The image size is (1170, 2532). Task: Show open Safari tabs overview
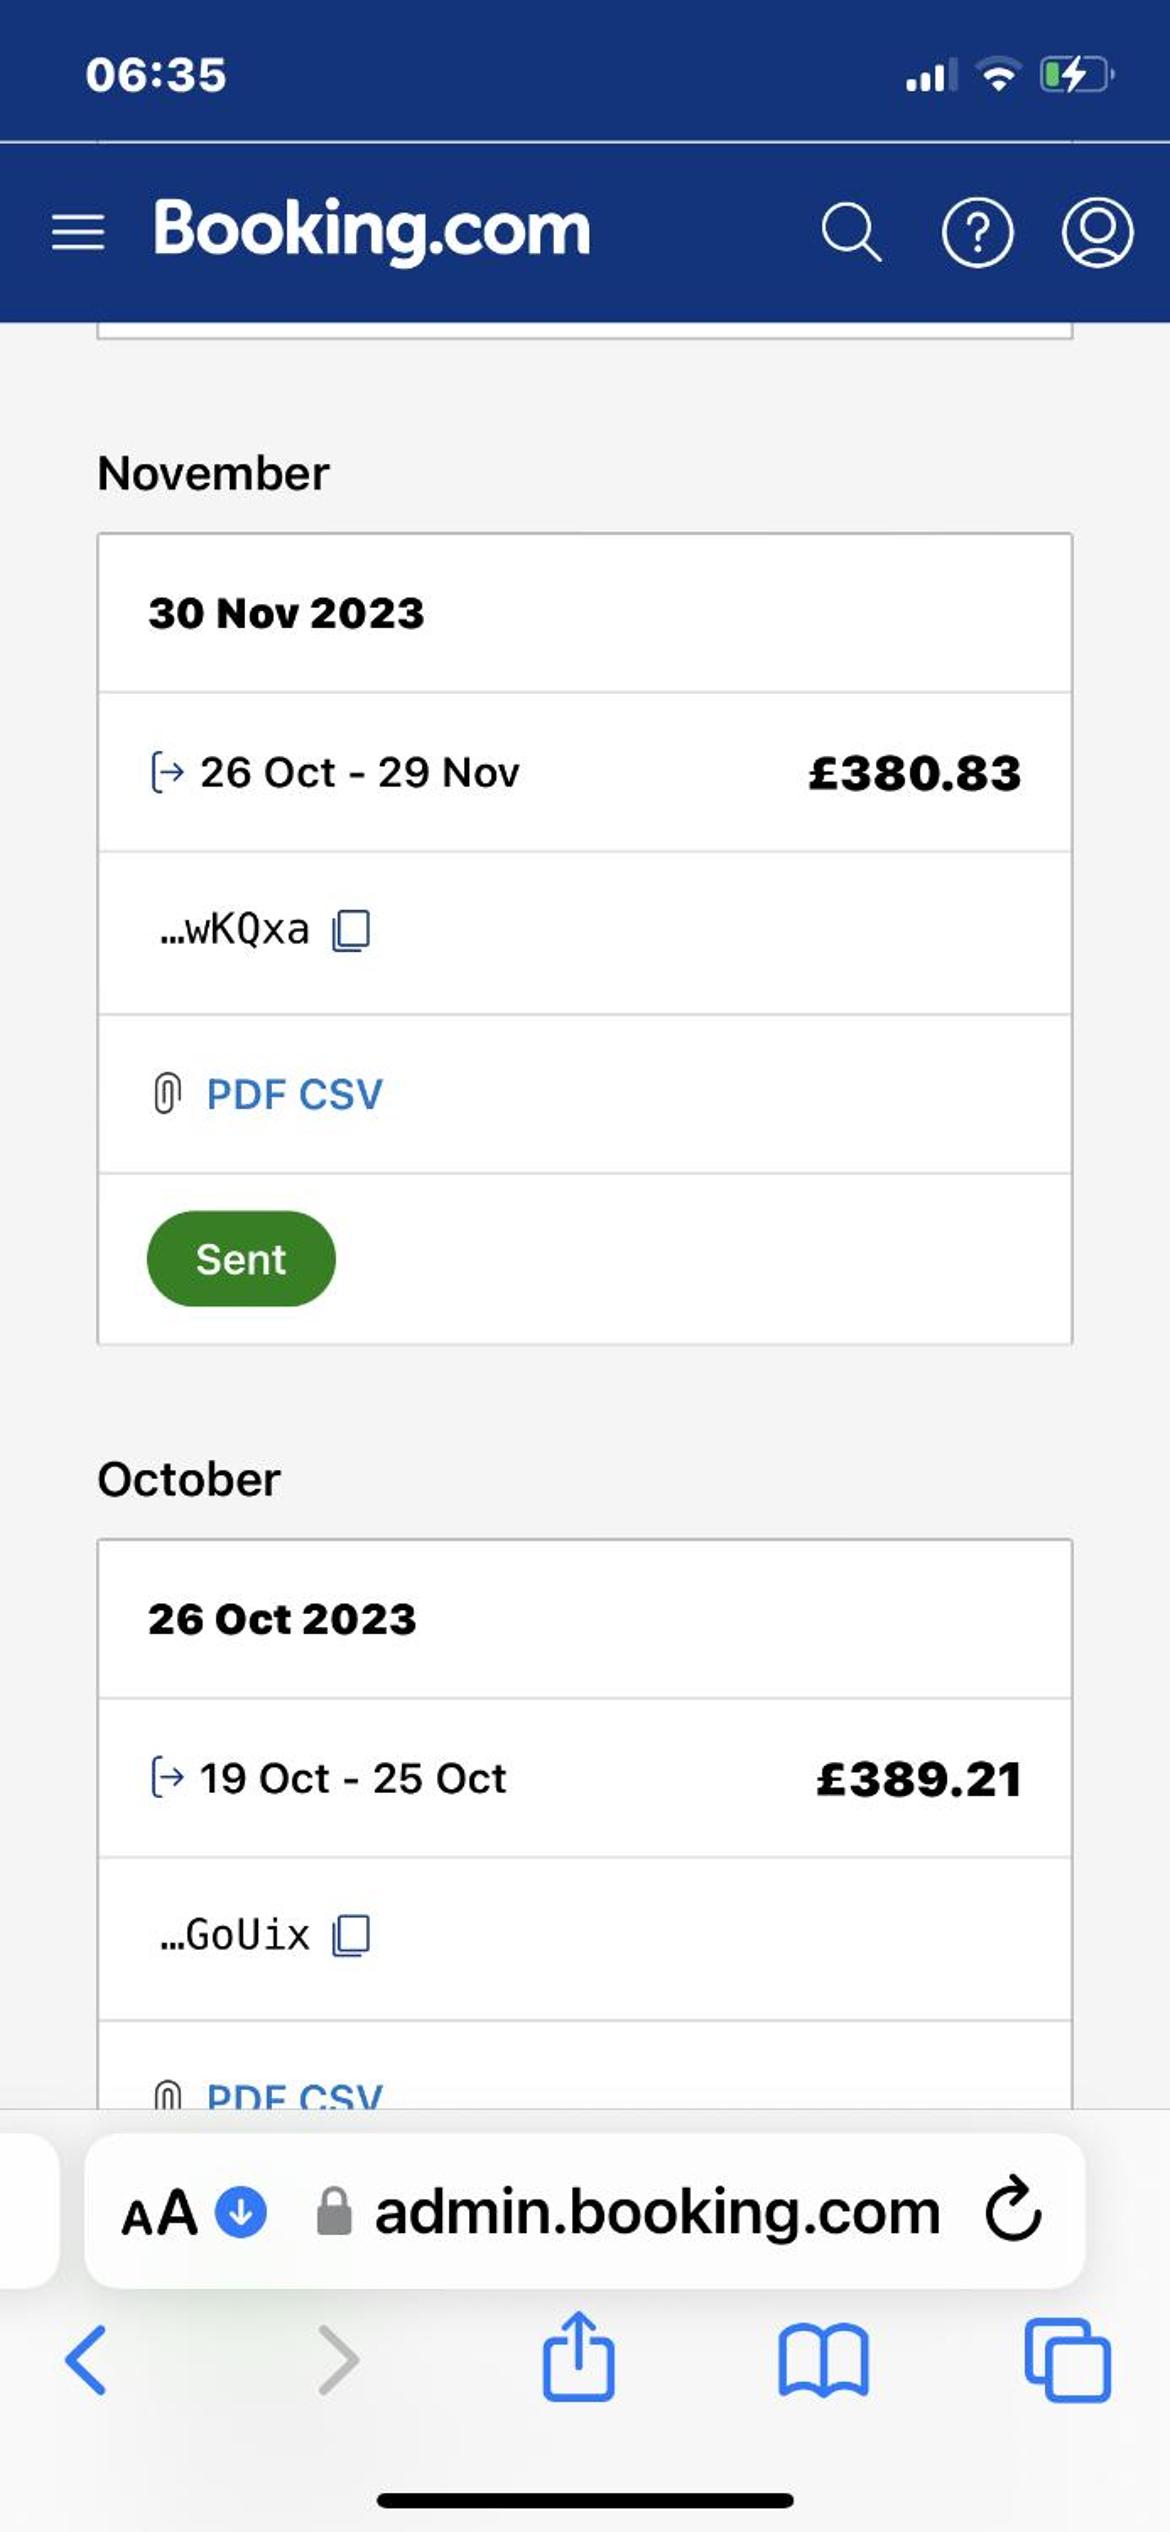(x=1067, y=2360)
